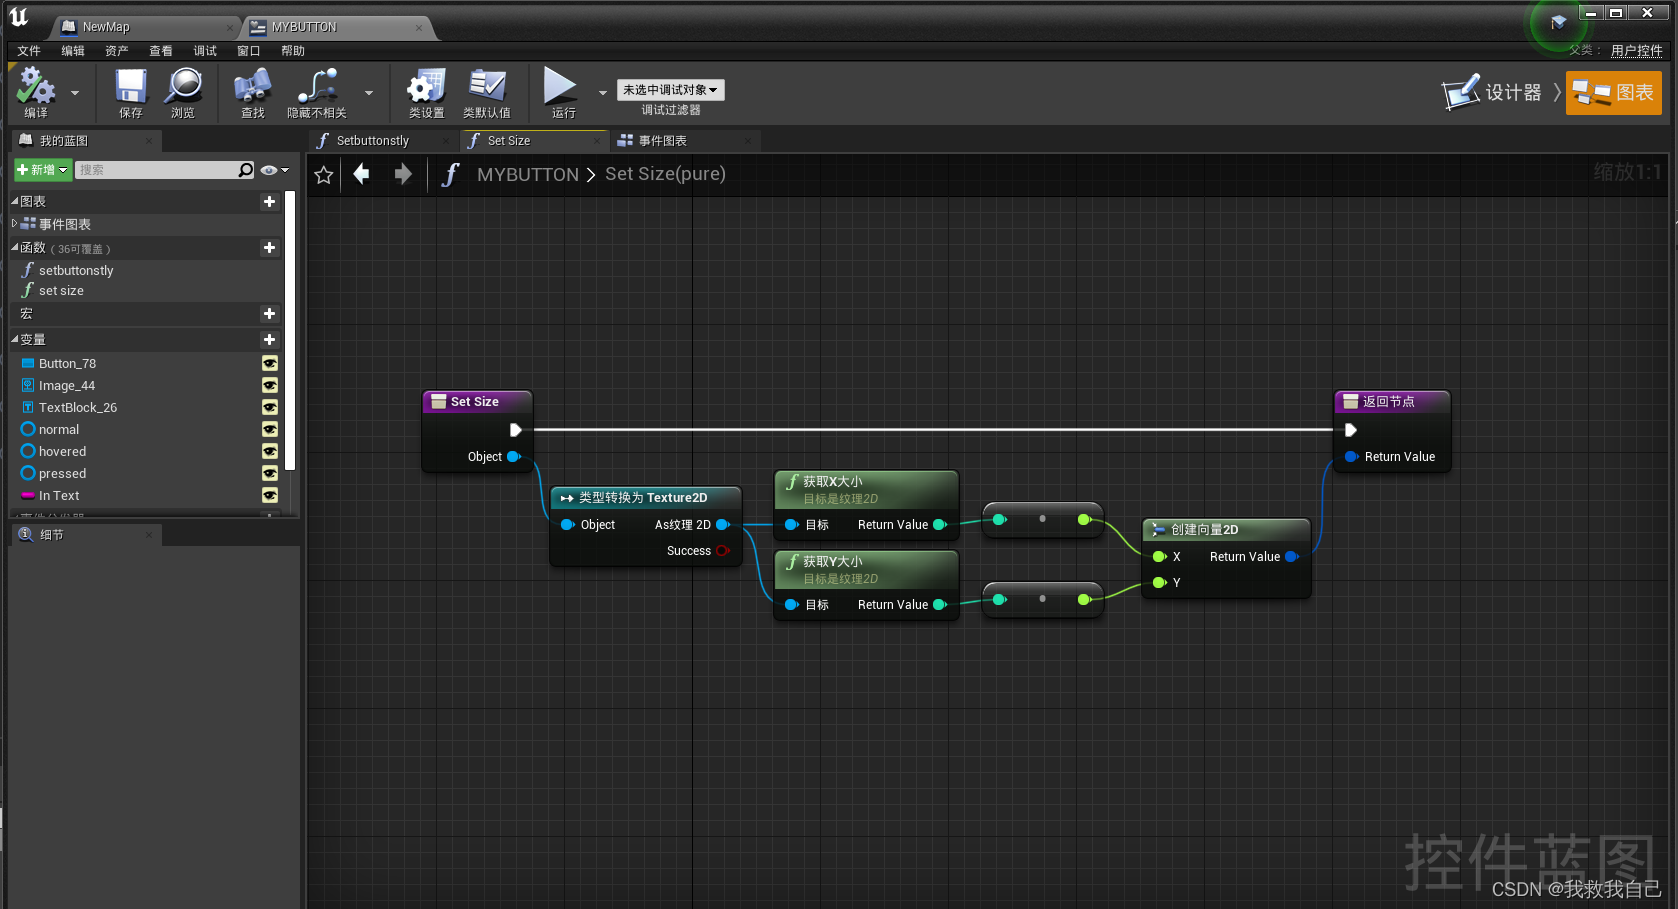Open search with the 查找 icon
The width and height of the screenshot is (1678, 909).
click(251, 93)
